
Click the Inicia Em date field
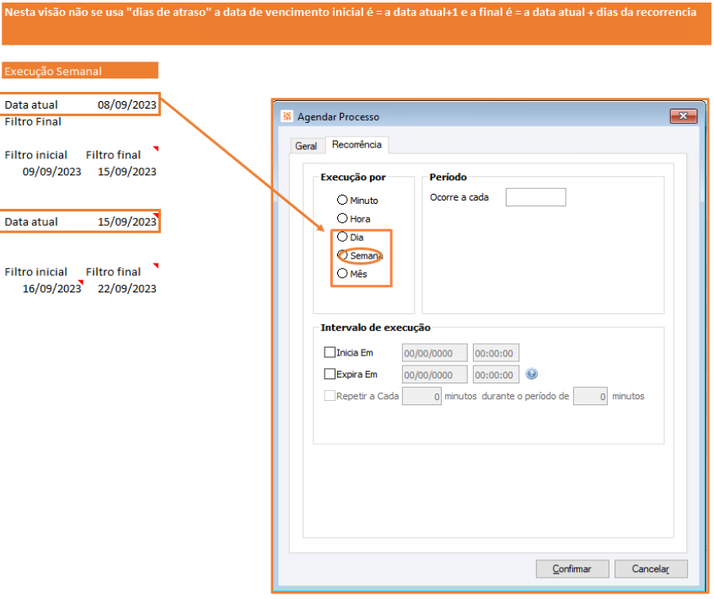pos(434,353)
